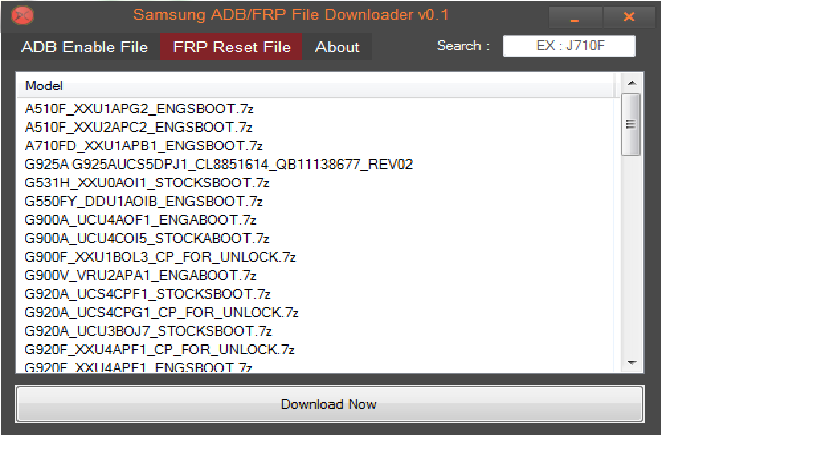Click the list scrollbar thumb
This screenshot has width=819, height=460.
[631, 124]
